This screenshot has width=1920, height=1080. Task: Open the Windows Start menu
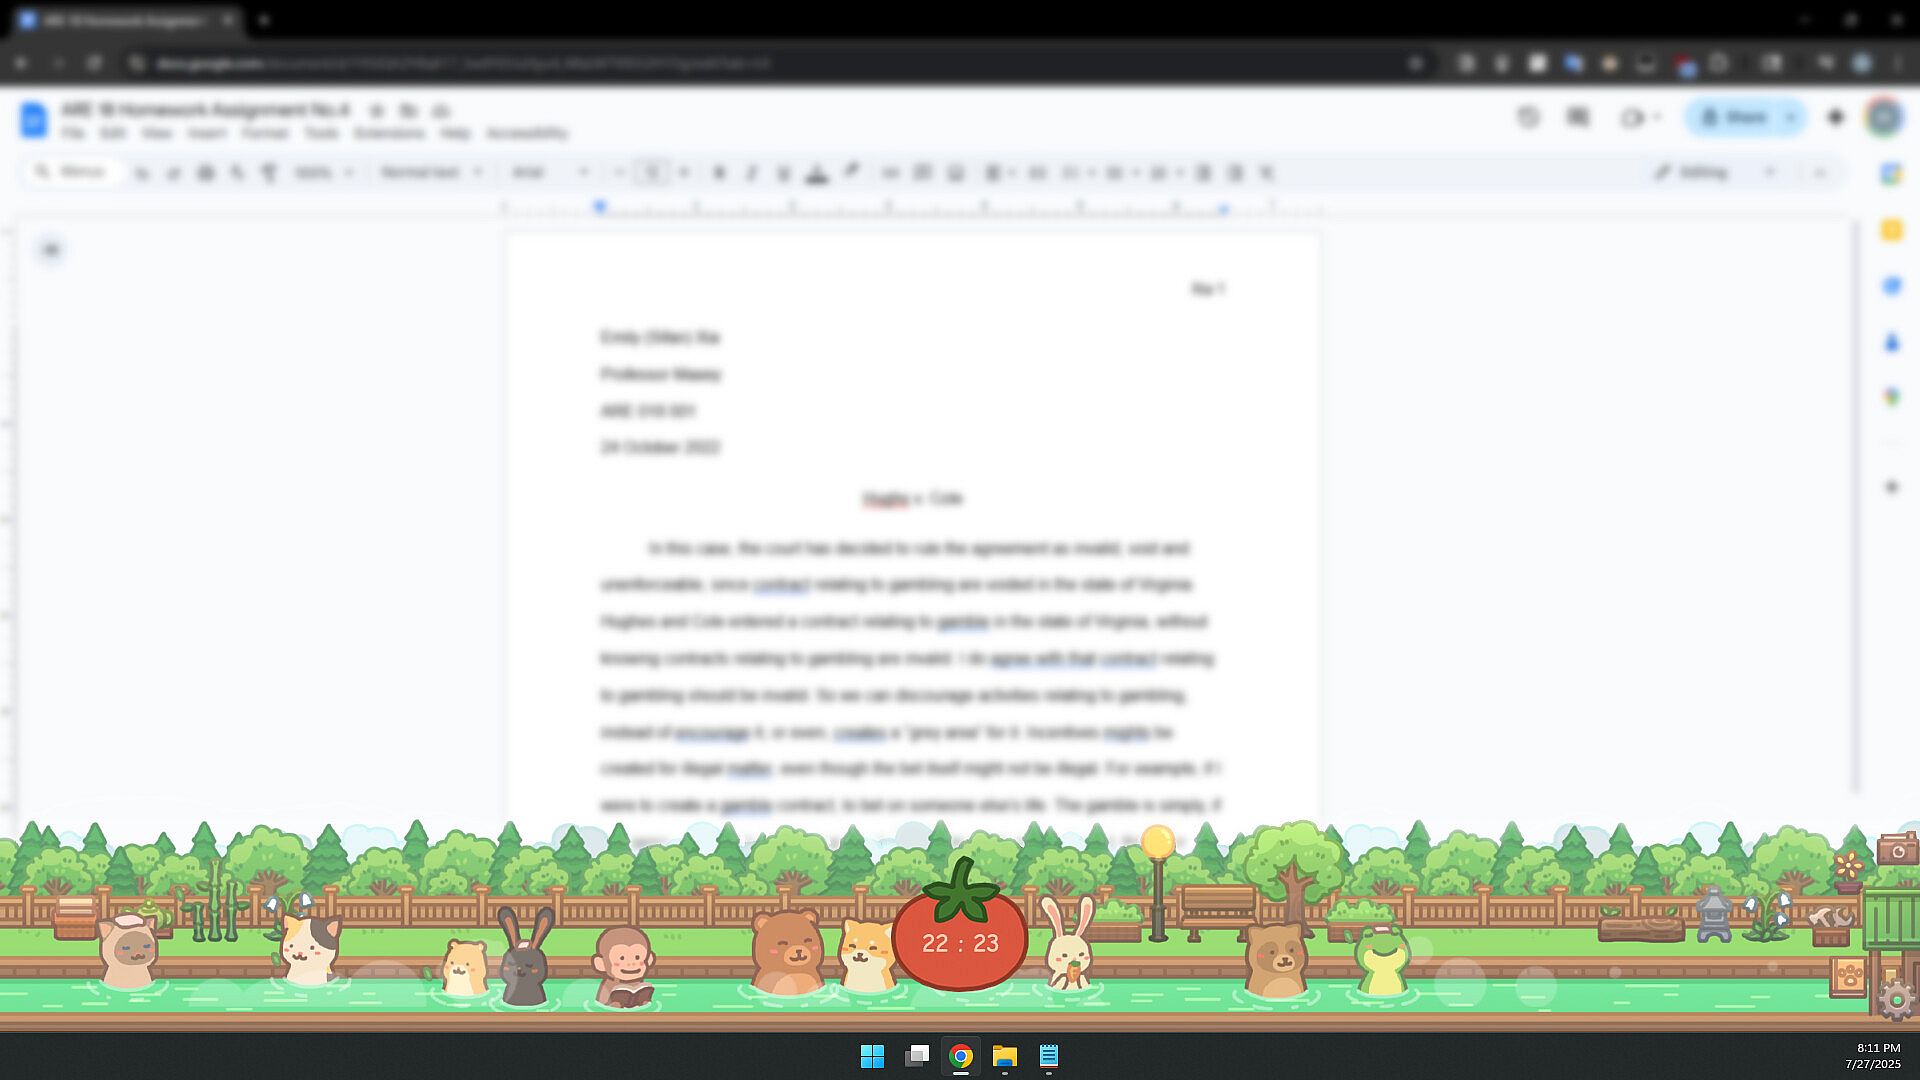[872, 1056]
